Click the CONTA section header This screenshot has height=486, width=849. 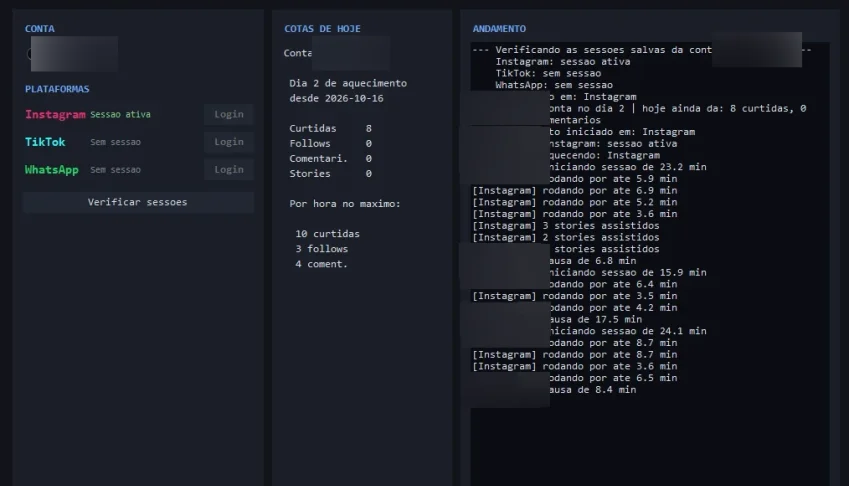[40, 29]
